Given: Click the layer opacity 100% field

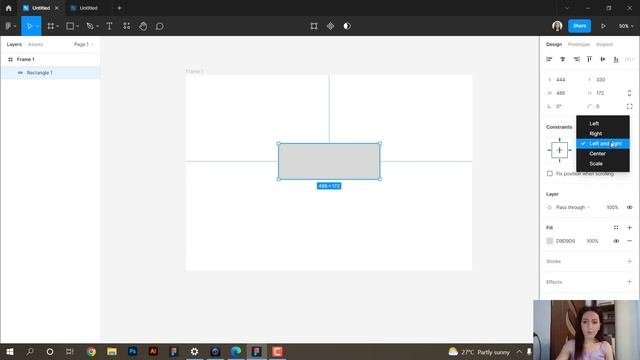Looking at the screenshot, I should tap(612, 207).
